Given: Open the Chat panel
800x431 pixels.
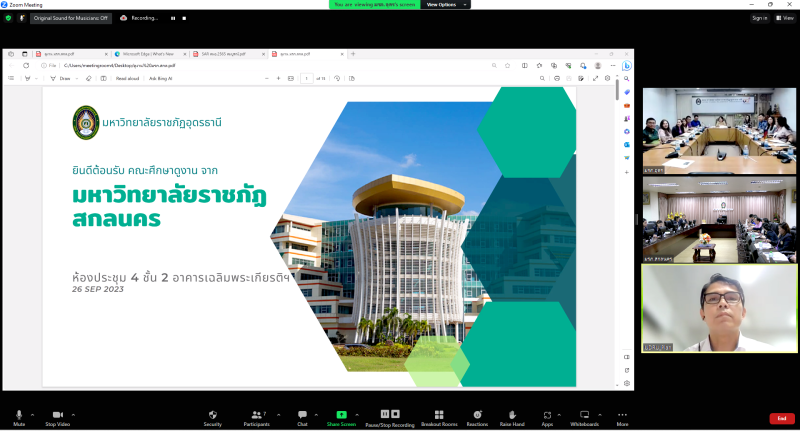Looking at the screenshot, I should 302,415.
